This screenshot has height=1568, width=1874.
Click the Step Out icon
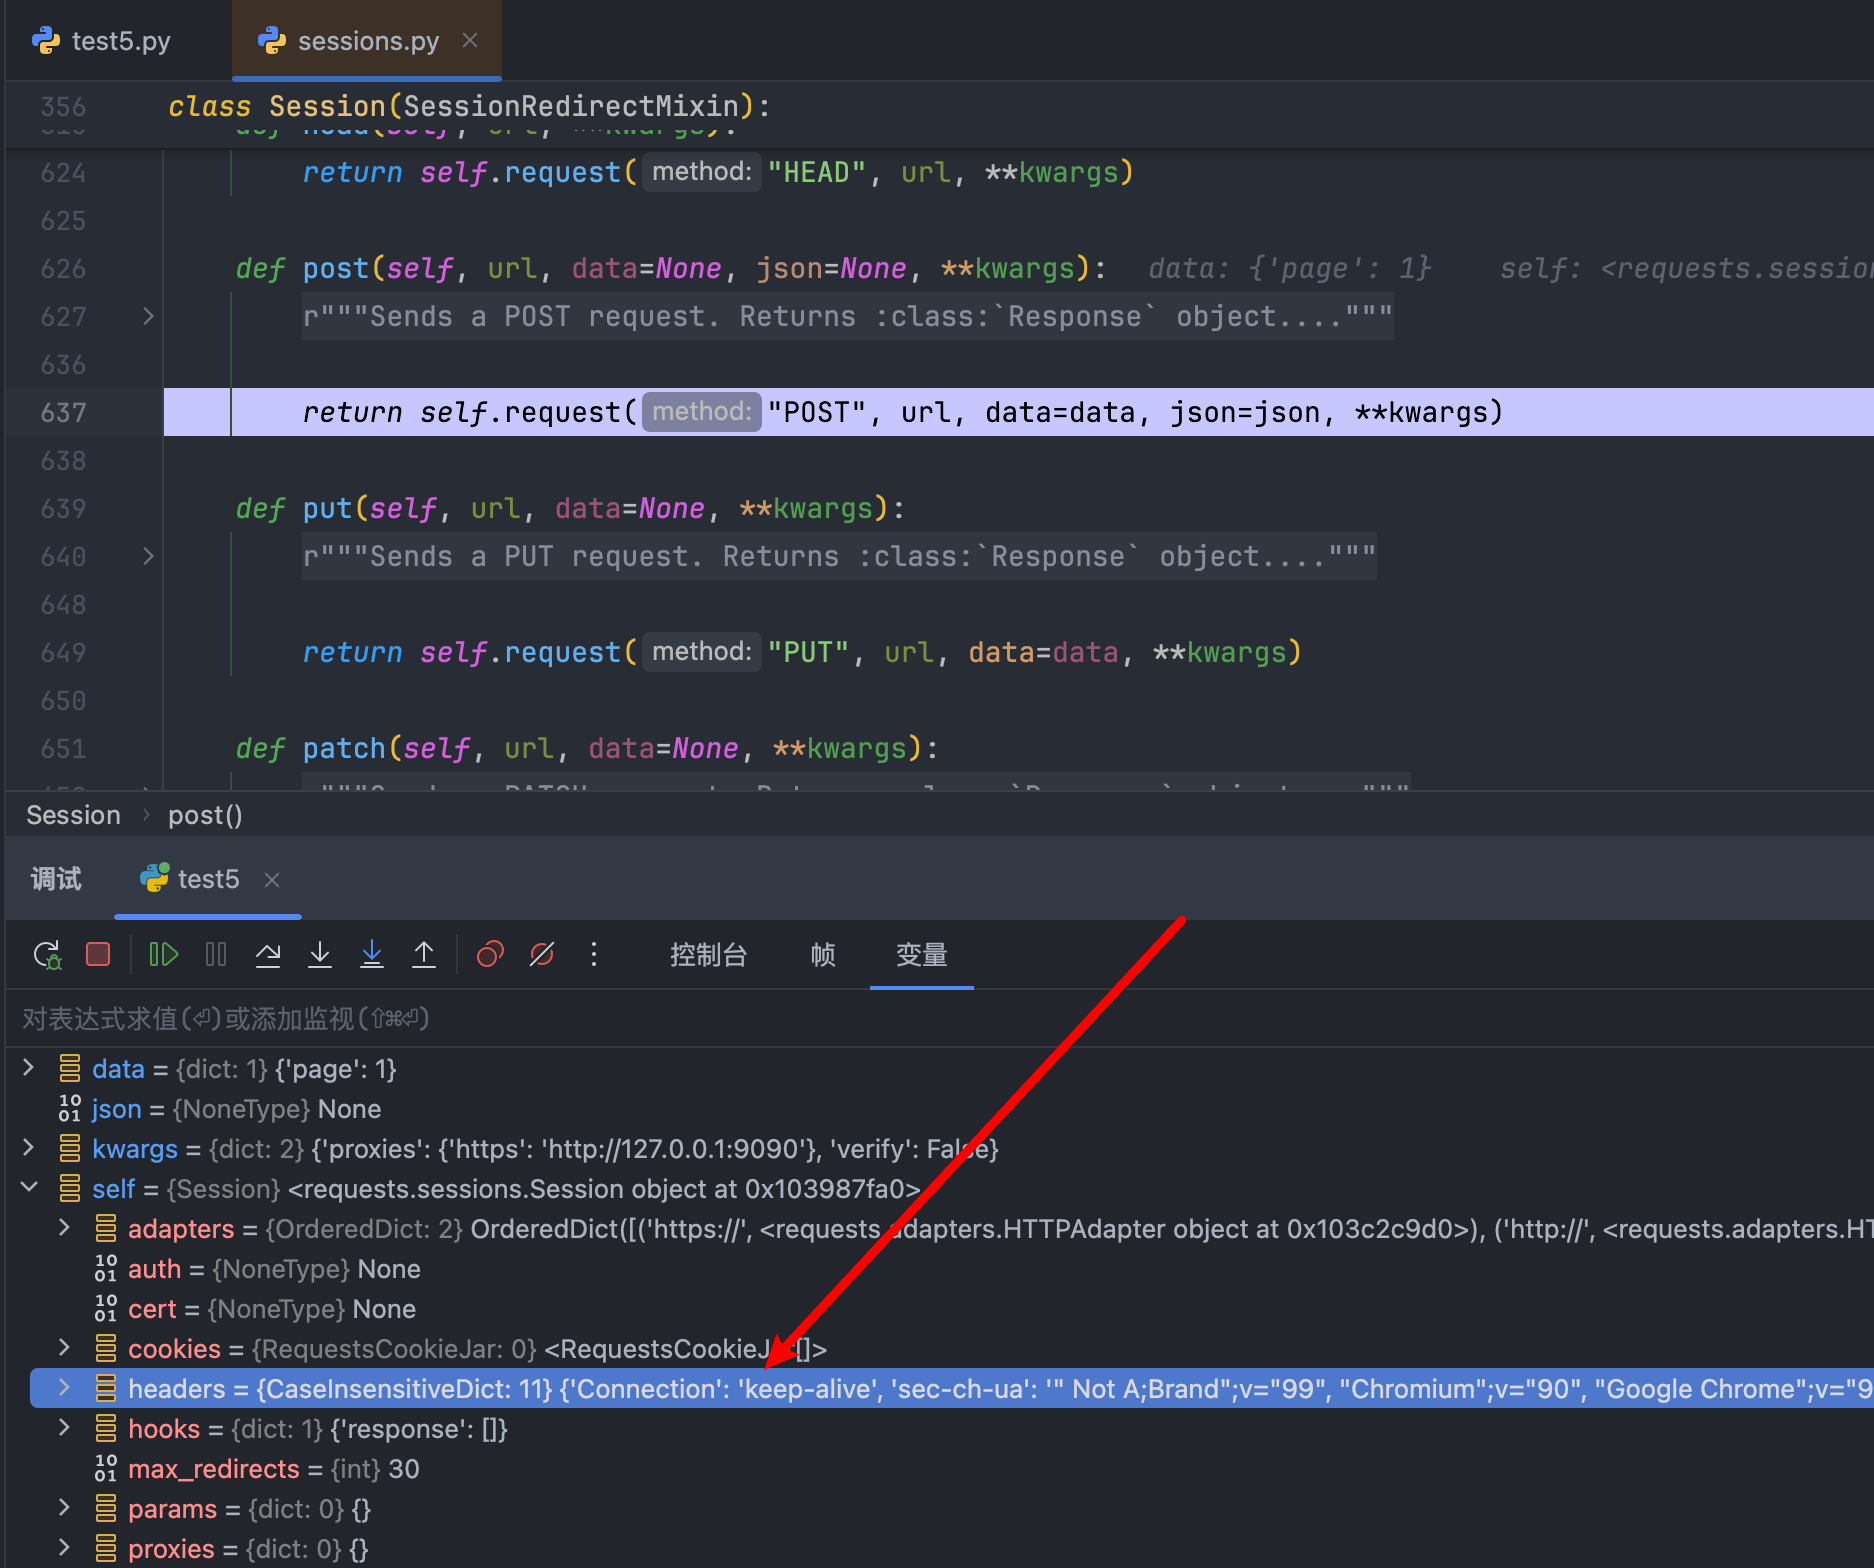pos(424,955)
